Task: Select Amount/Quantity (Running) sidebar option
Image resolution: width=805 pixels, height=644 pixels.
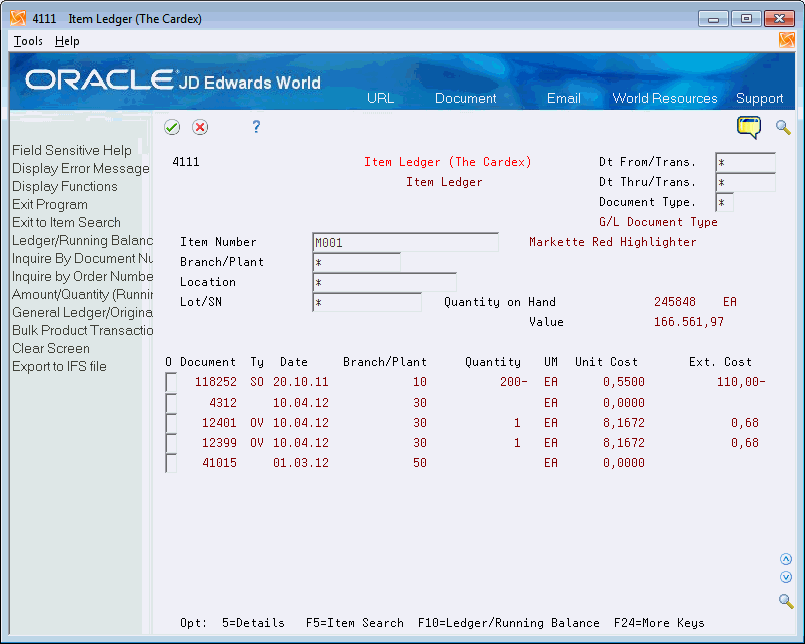Action: click(x=82, y=294)
